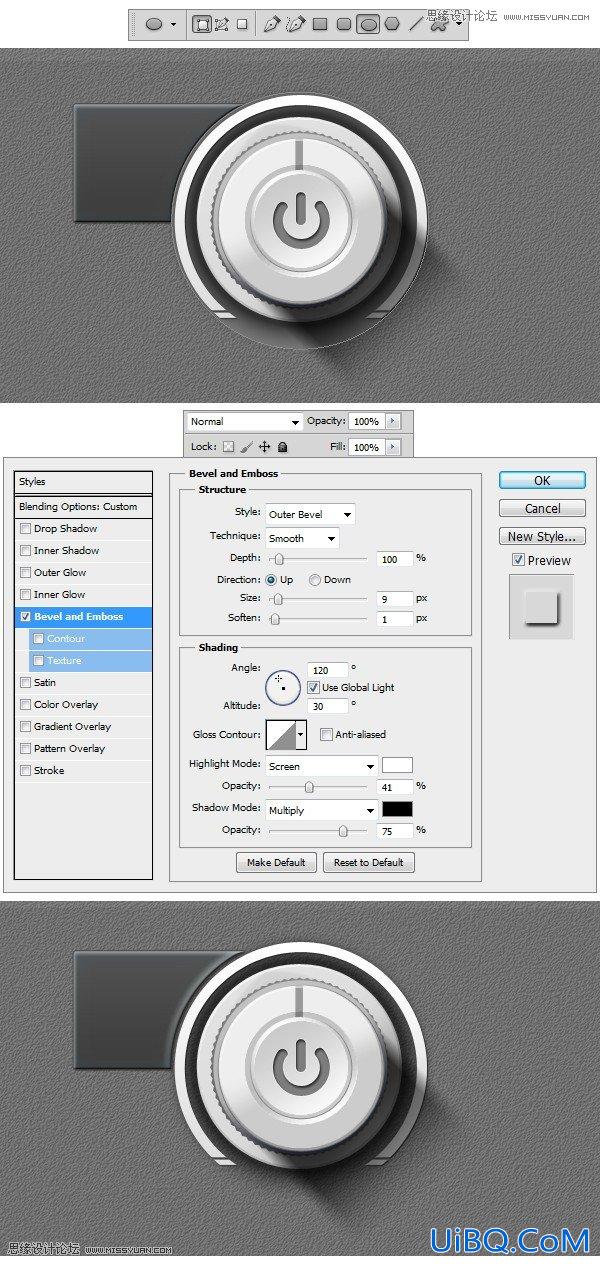Screen dimensions: 600x1265
Task: Click the black shadow color swatch
Action: tap(397, 809)
